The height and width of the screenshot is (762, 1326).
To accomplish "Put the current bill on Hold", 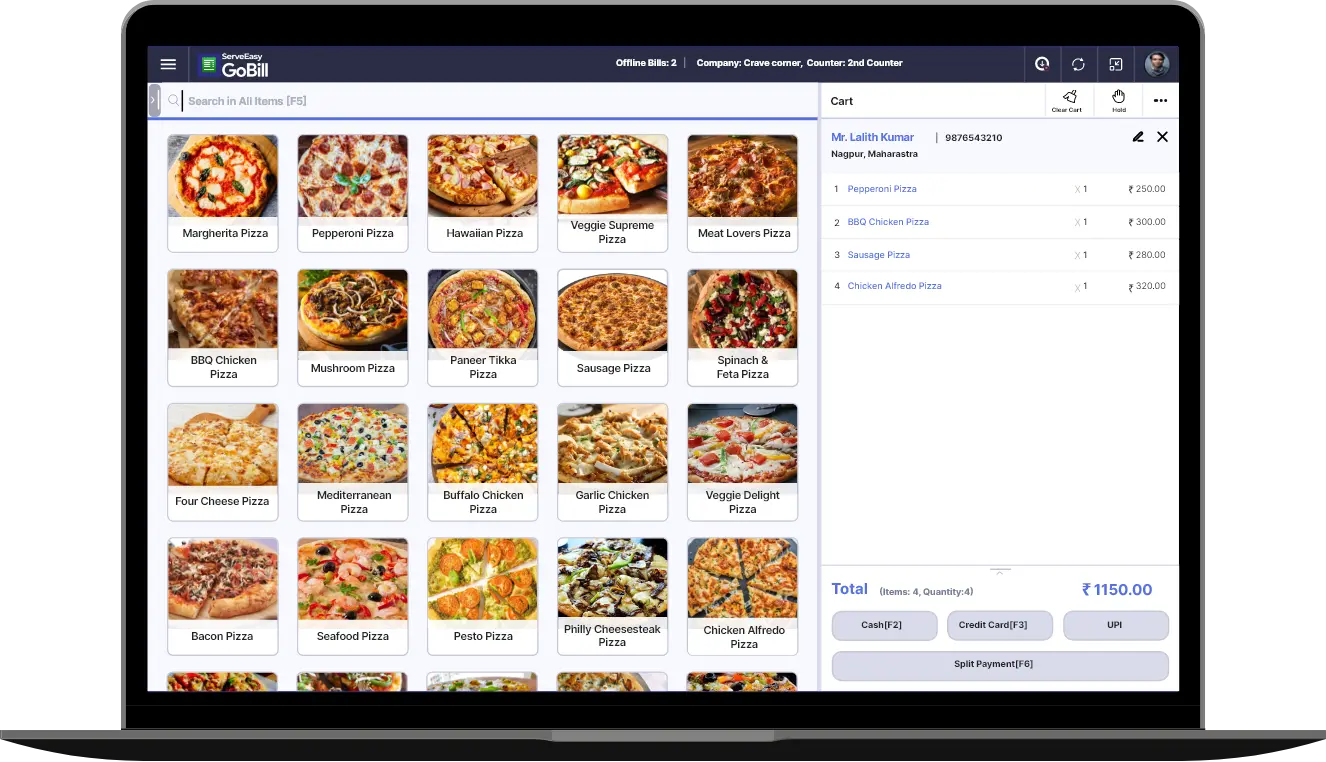I will pos(1119,100).
